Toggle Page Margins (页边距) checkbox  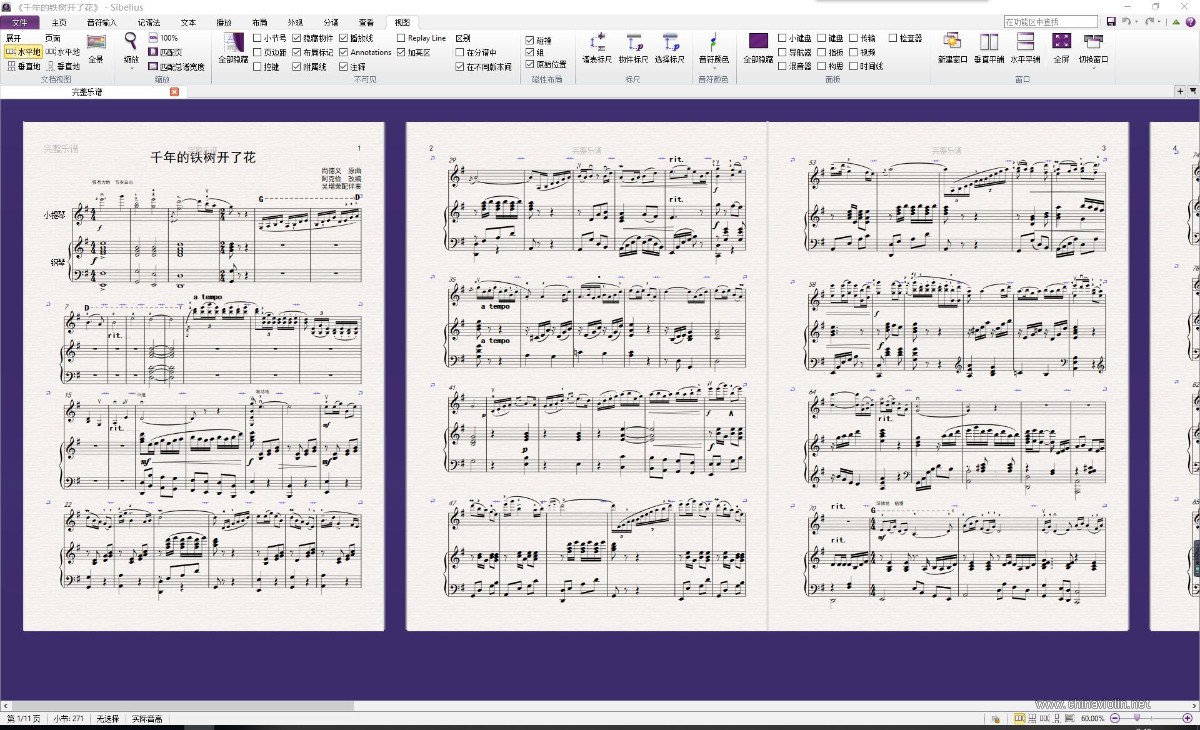click(x=258, y=52)
